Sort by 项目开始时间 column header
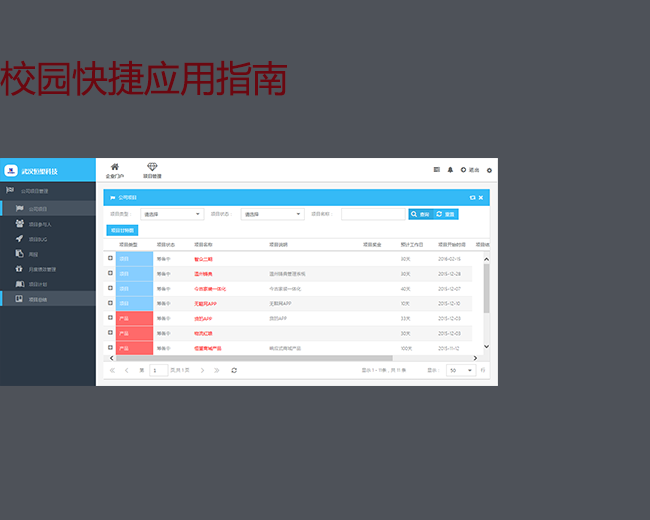This screenshot has width=650, height=520. (452, 245)
